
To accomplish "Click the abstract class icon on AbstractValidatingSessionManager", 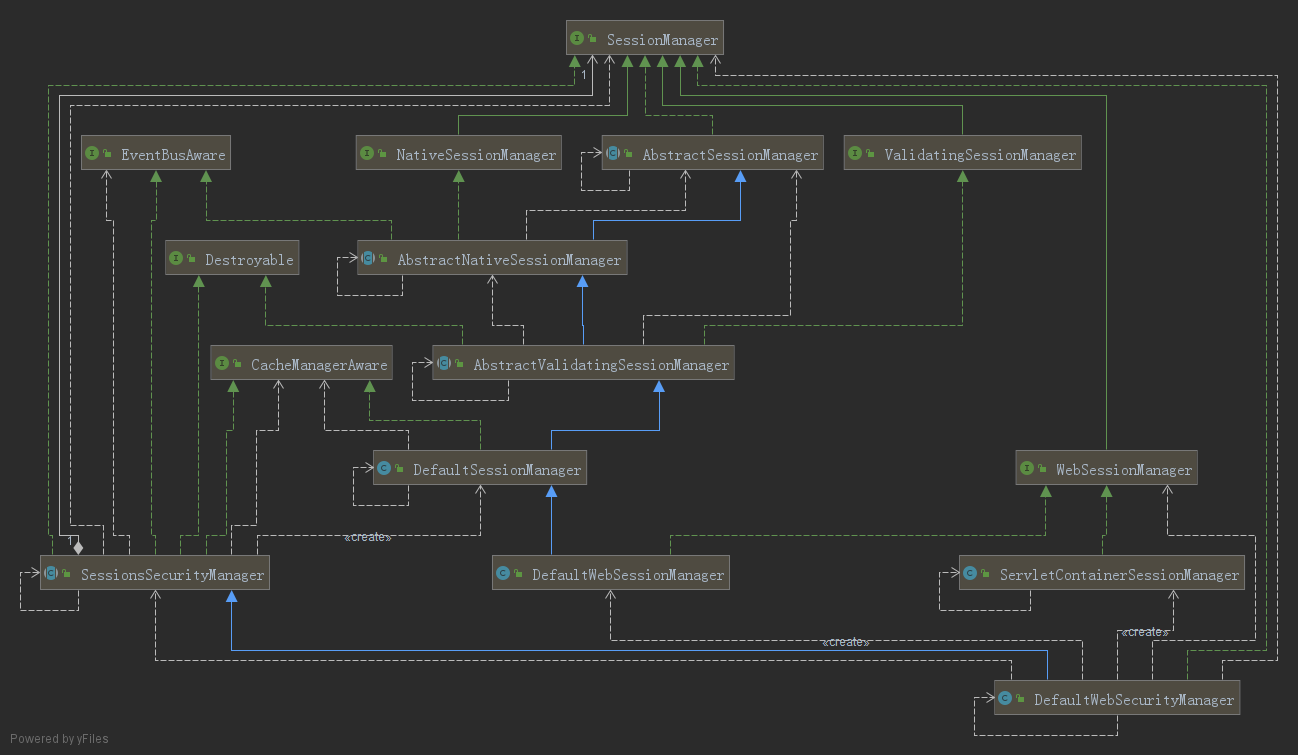I will click(443, 364).
